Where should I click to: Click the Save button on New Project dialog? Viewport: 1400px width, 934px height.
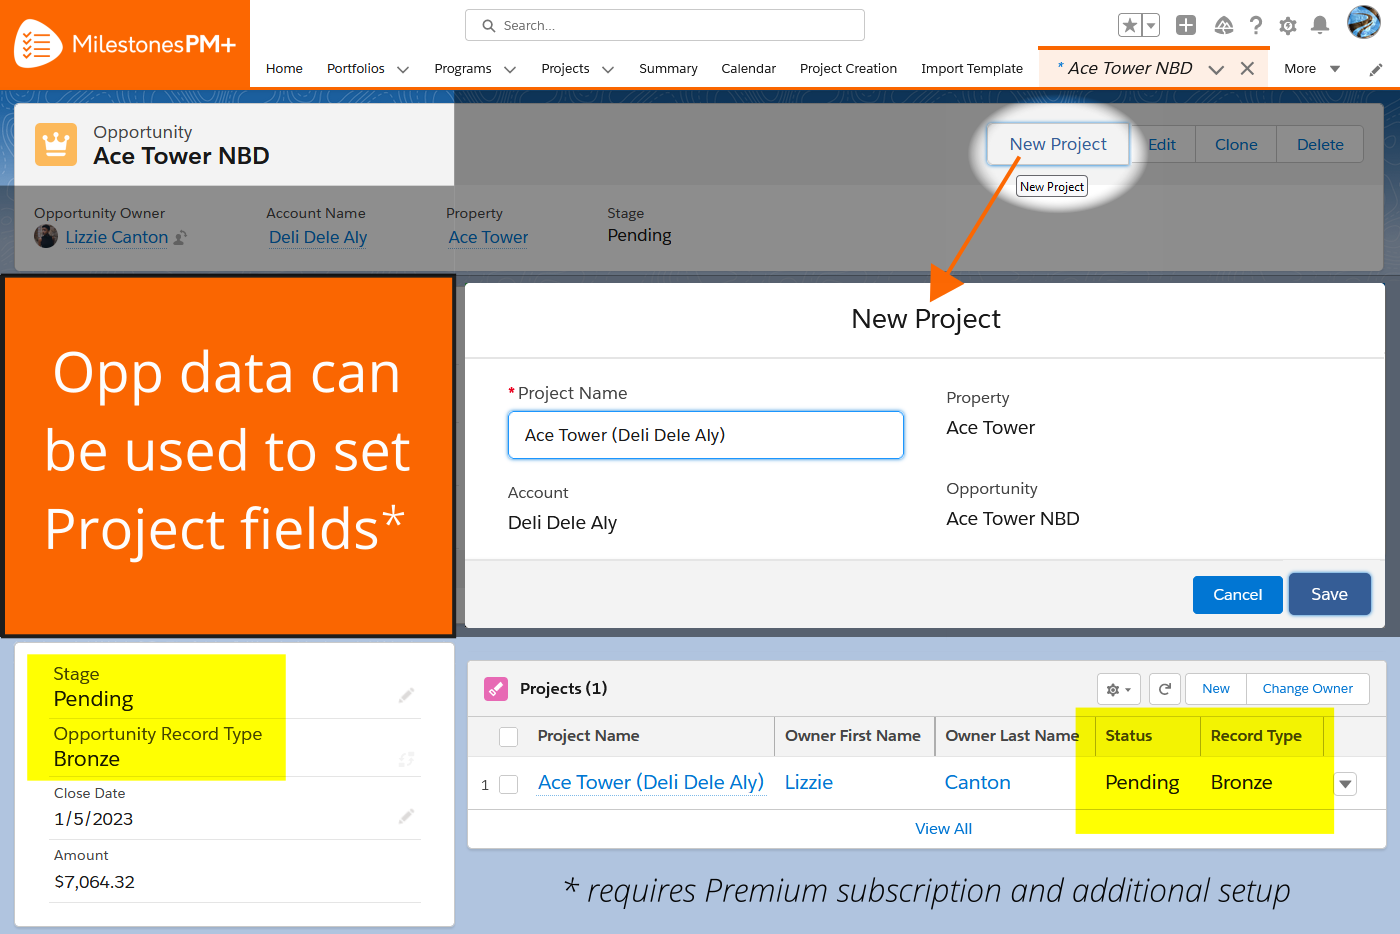(1329, 594)
